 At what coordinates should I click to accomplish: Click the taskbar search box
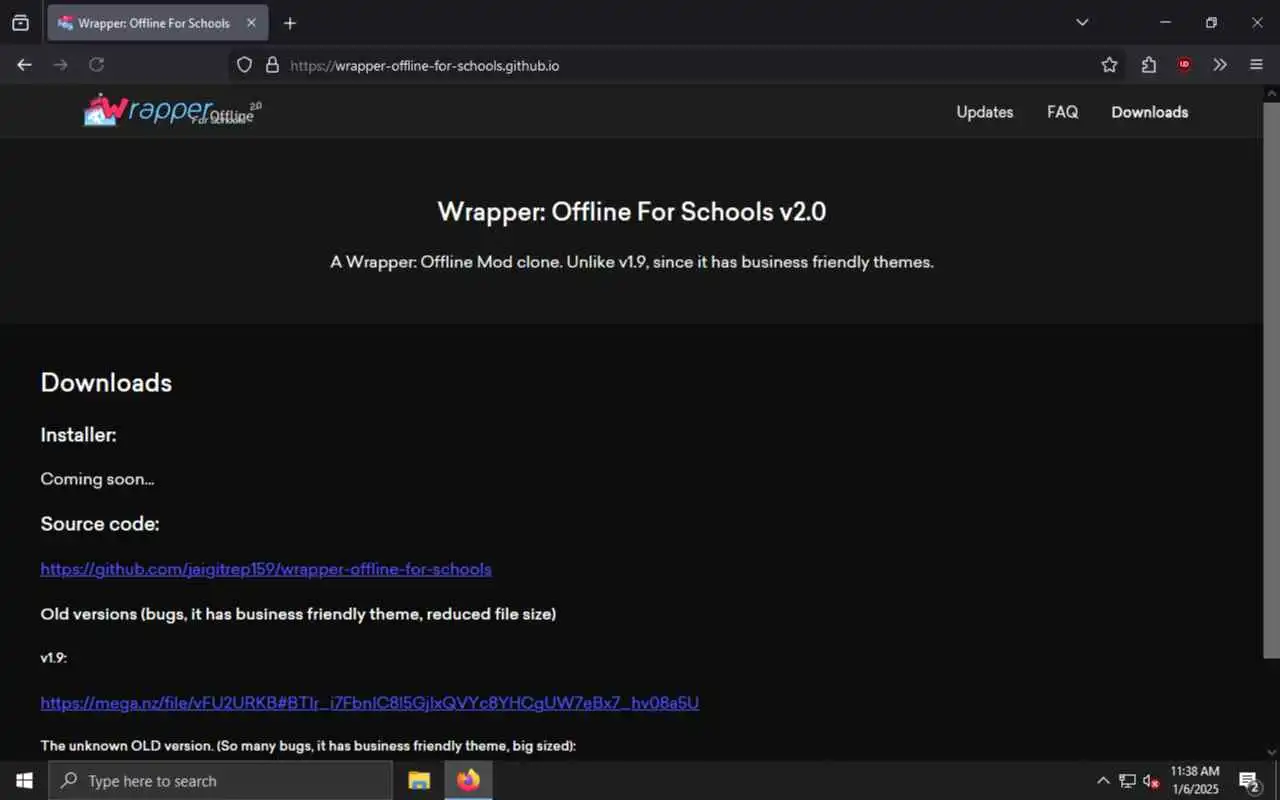(220, 781)
